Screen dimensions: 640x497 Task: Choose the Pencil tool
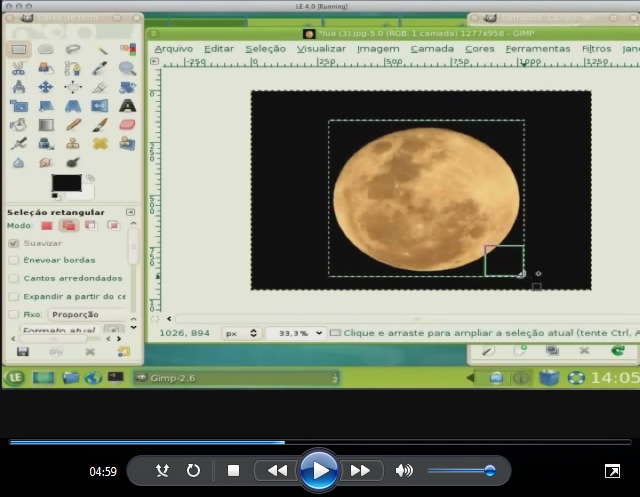click(73, 125)
